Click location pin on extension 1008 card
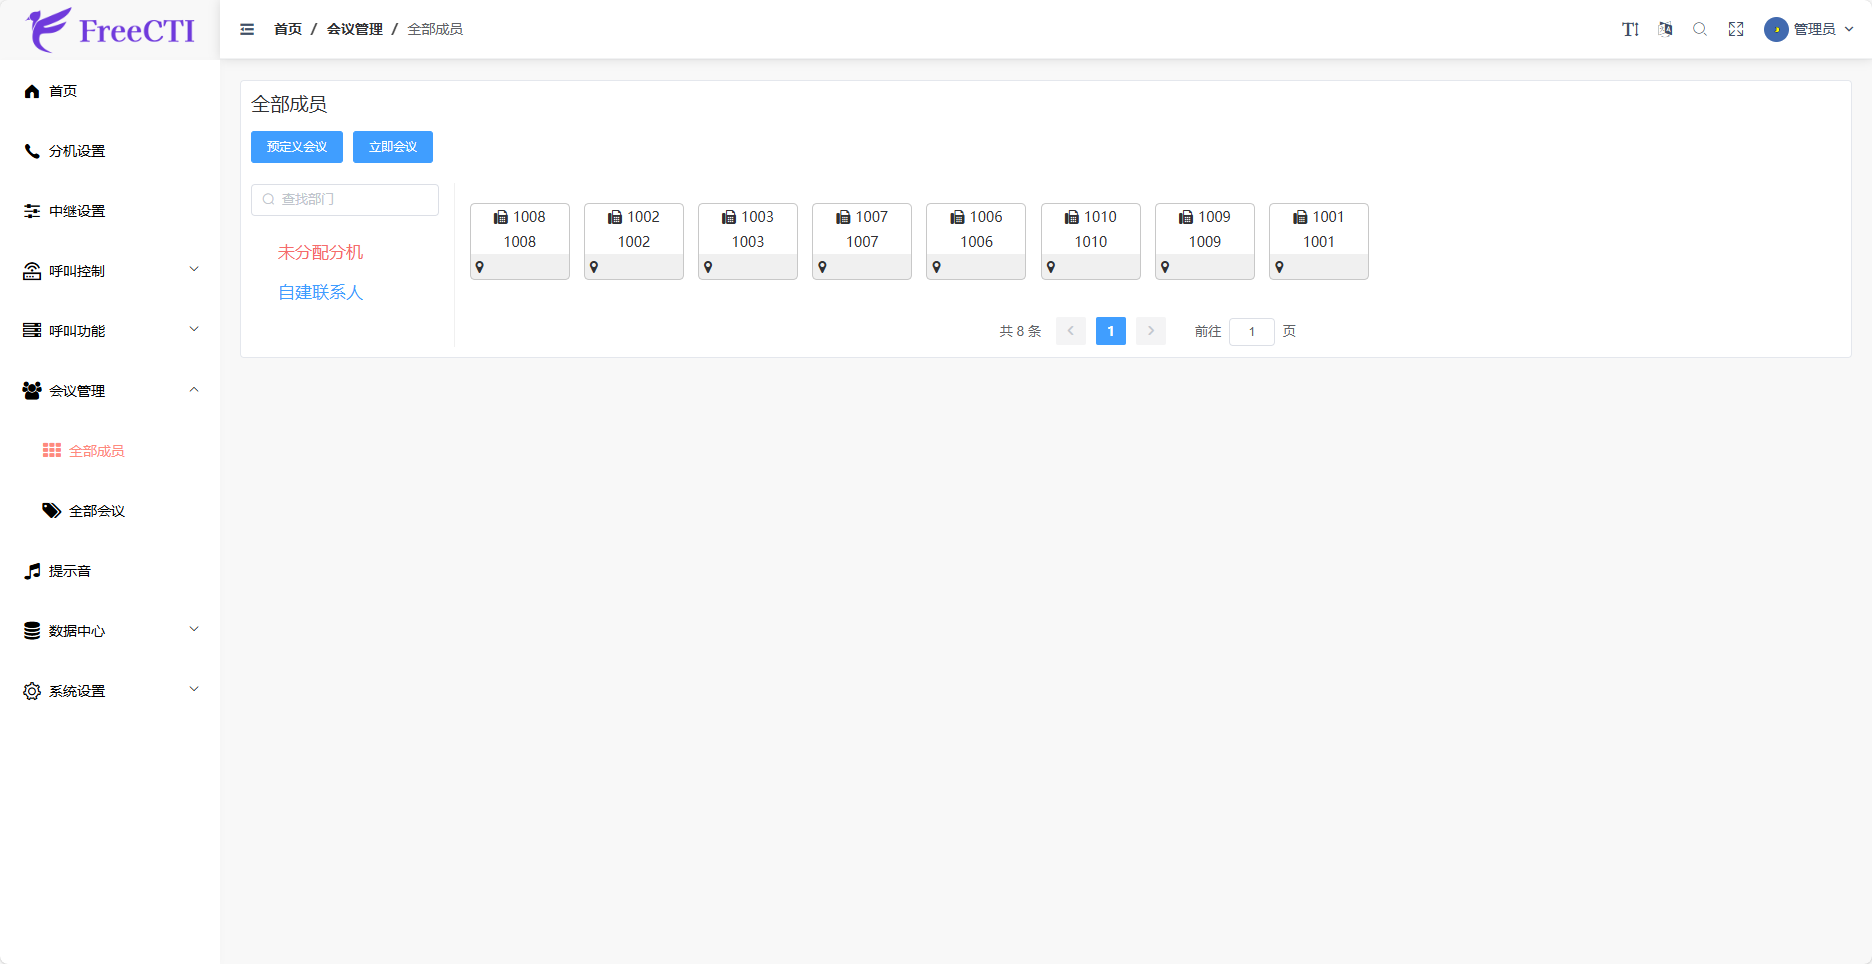The height and width of the screenshot is (964, 1872). click(480, 267)
